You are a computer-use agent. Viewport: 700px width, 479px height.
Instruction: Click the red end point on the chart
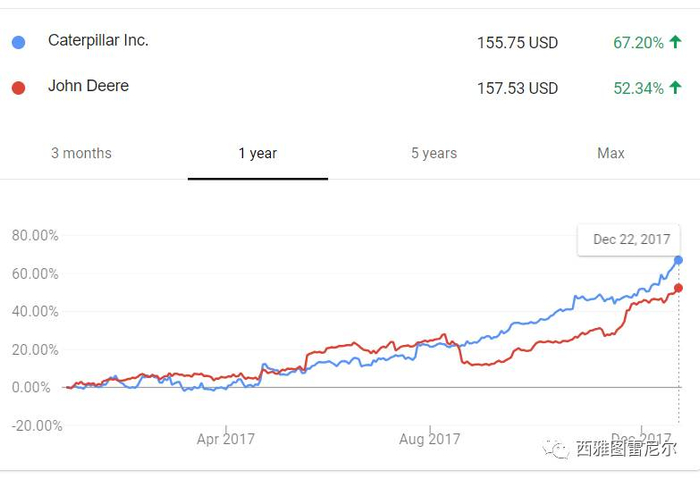(x=679, y=288)
